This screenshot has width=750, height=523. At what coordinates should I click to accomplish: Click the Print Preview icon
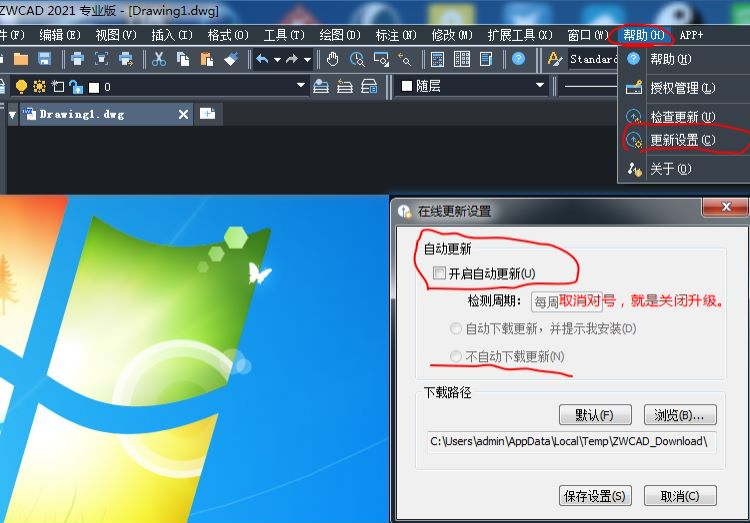coord(101,59)
